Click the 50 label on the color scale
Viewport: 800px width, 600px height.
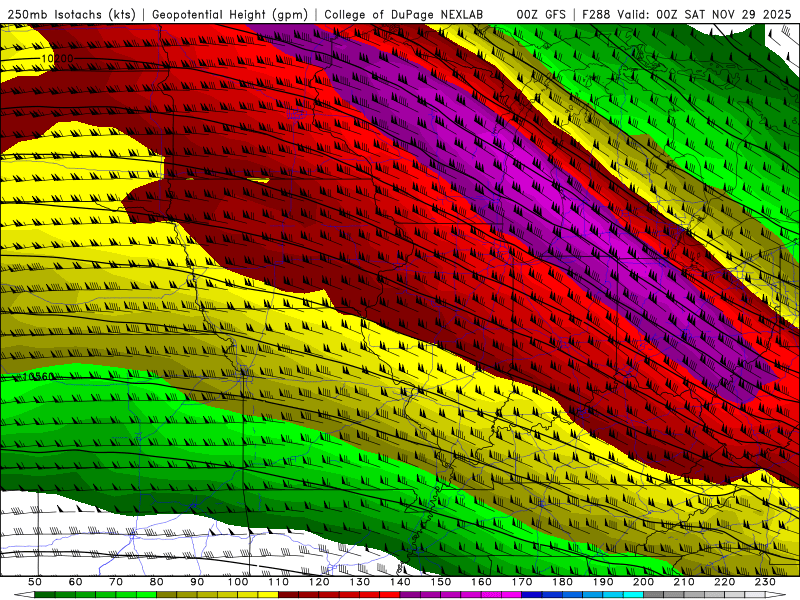pos(35,582)
